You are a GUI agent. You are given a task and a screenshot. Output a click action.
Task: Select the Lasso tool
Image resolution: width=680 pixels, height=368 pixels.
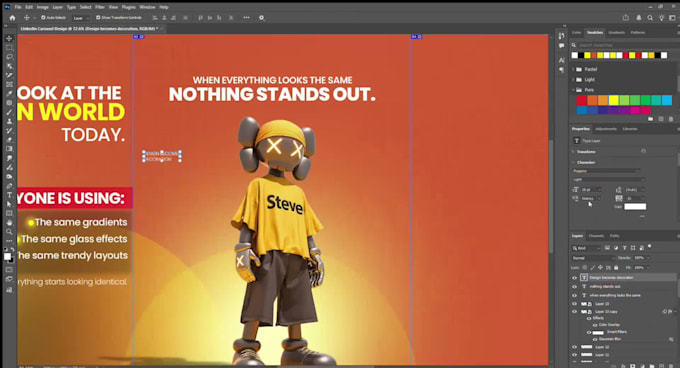point(9,57)
